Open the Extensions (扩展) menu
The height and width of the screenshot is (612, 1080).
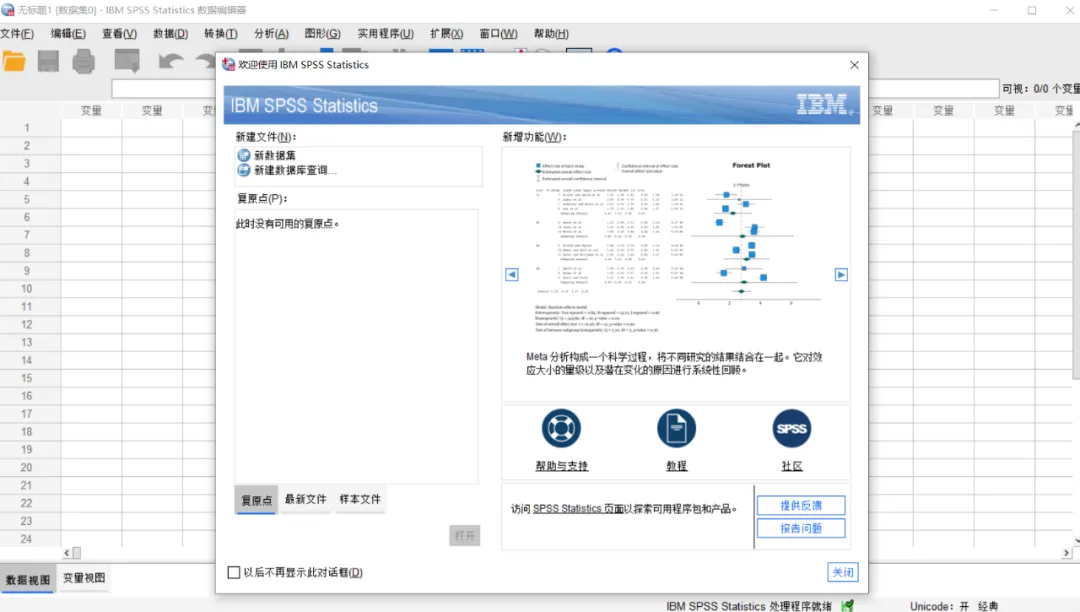446,34
